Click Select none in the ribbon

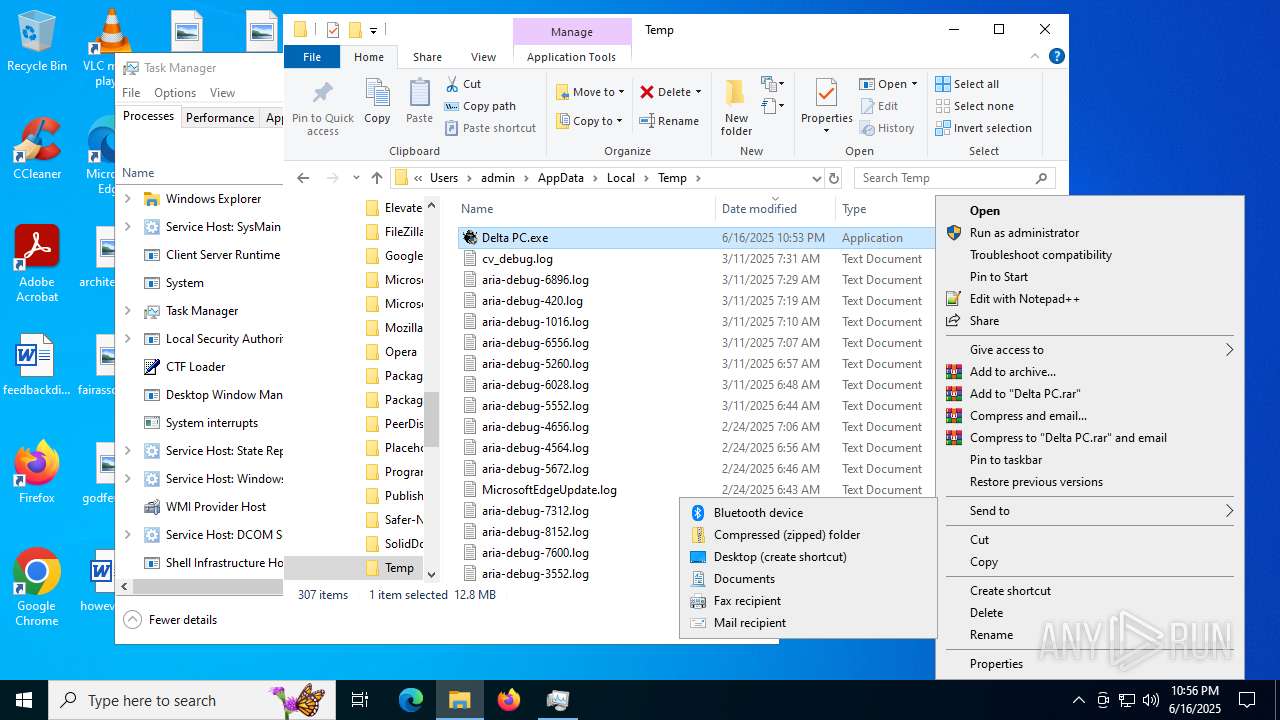click(x=974, y=106)
